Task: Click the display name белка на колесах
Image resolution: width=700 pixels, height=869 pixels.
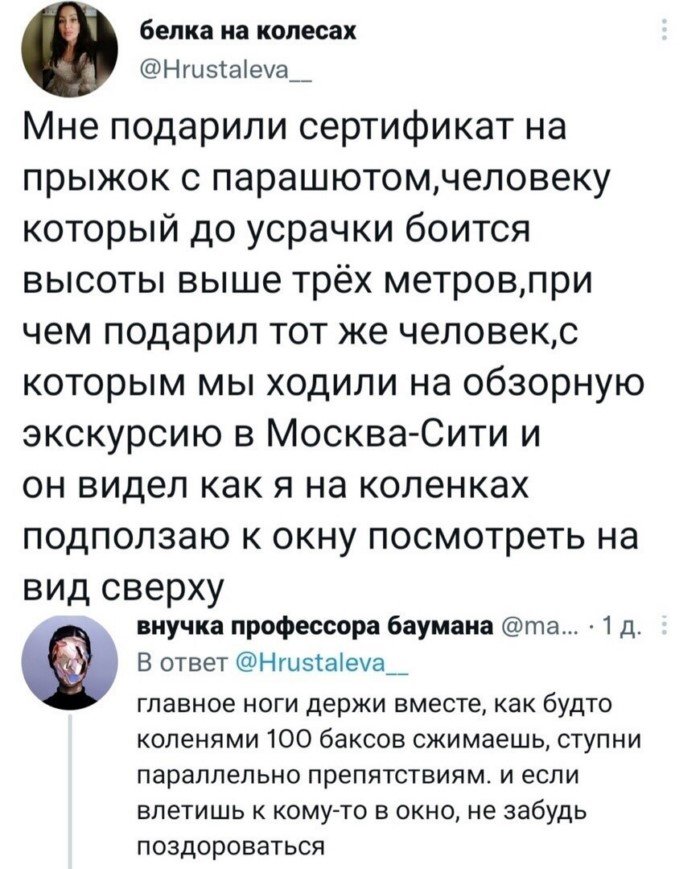Action: pos(246,32)
